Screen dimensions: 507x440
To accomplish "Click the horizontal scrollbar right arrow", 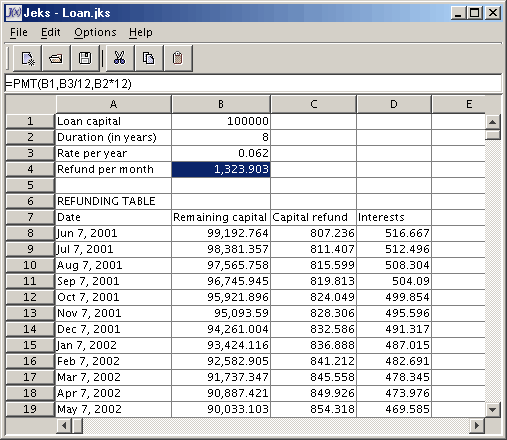I will tap(477, 425).
